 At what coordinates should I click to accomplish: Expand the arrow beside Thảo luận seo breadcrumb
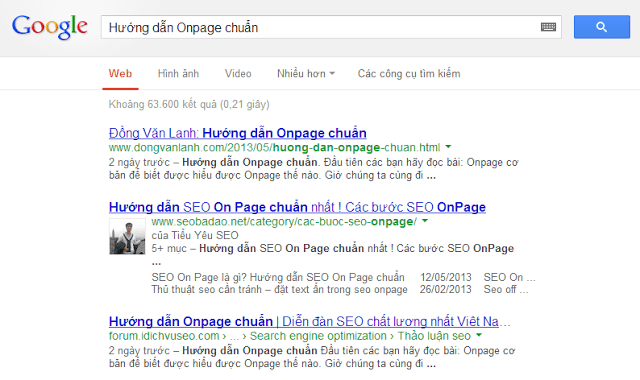point(479,335)
